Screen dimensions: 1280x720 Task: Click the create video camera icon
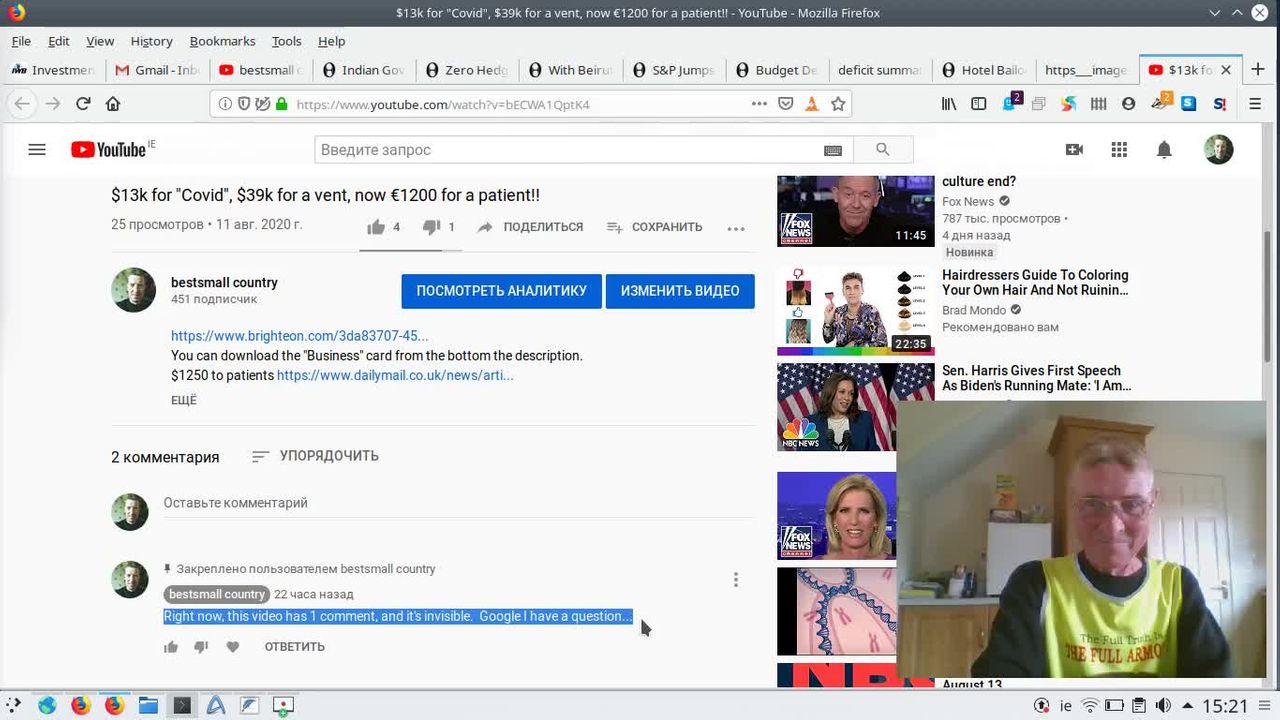pyautogui.click(x=1074, y=150)
